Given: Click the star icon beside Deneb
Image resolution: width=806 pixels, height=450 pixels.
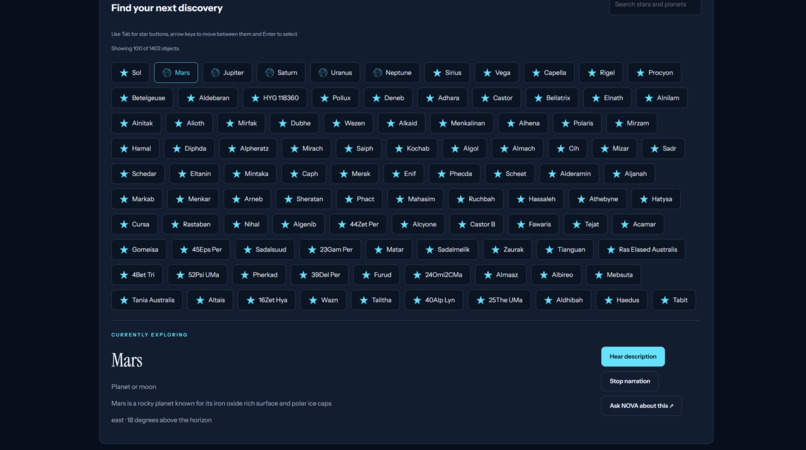Looking at the screenshot, I should (x=376, y=98).
